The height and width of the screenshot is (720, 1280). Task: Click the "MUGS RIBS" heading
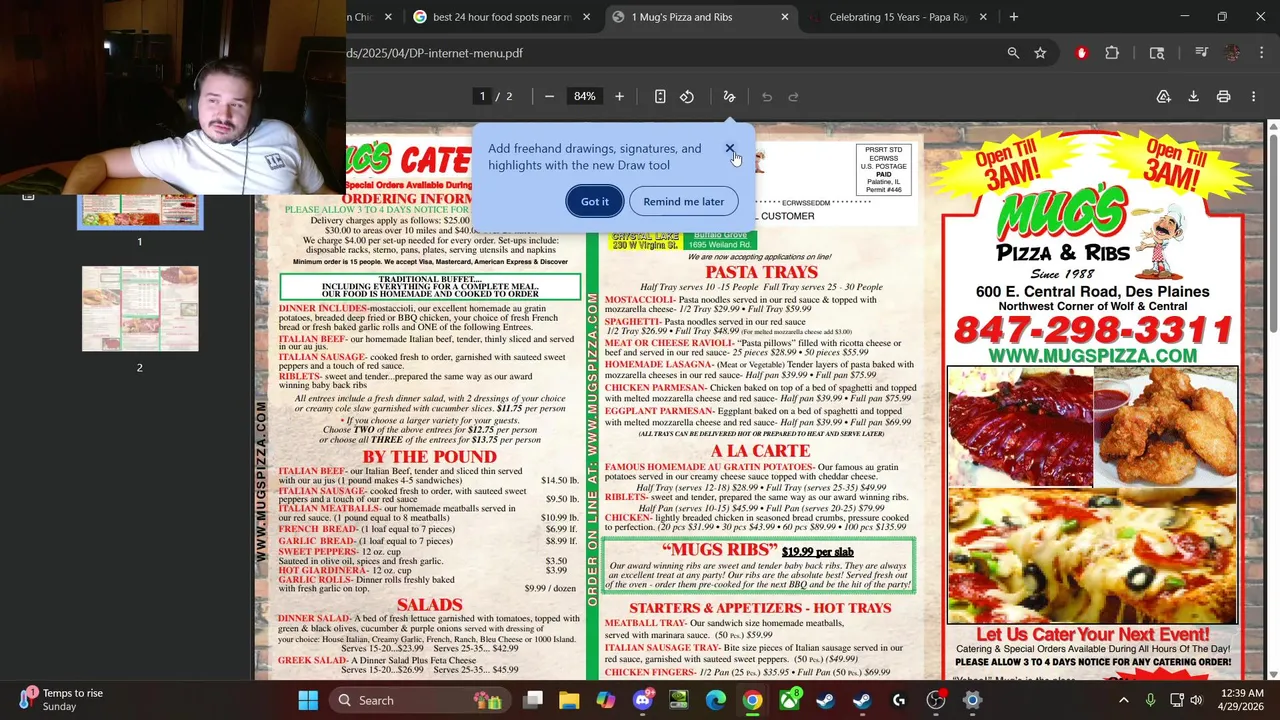pyautogui.click(x=719, y=550)
